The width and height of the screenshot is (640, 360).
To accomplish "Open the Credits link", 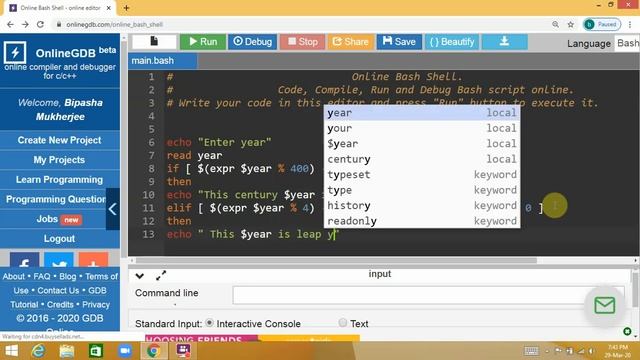I will tap(60, 304).
